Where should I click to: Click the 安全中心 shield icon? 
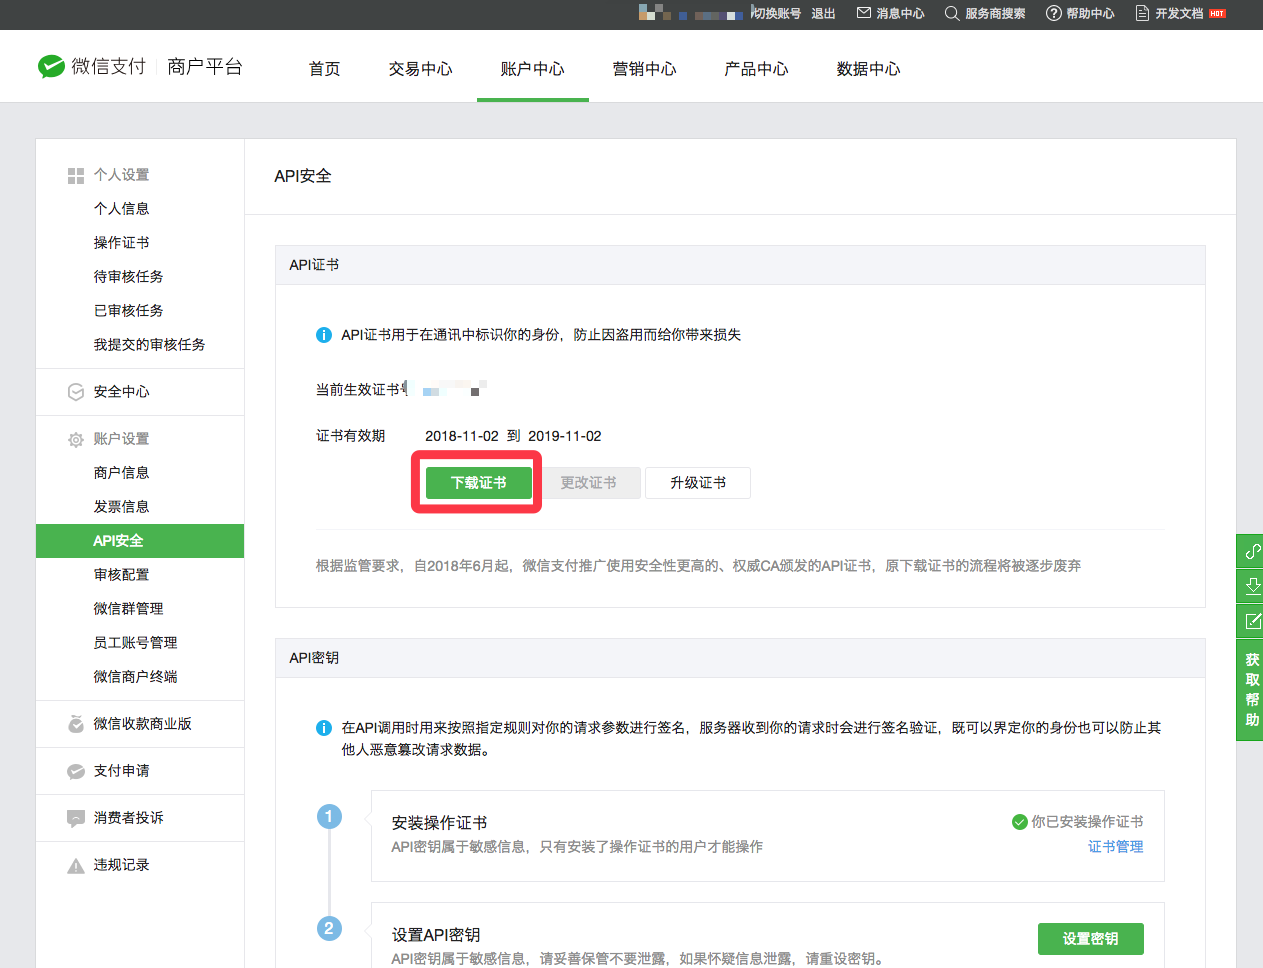pyautogui.click(x=76, y=392)
